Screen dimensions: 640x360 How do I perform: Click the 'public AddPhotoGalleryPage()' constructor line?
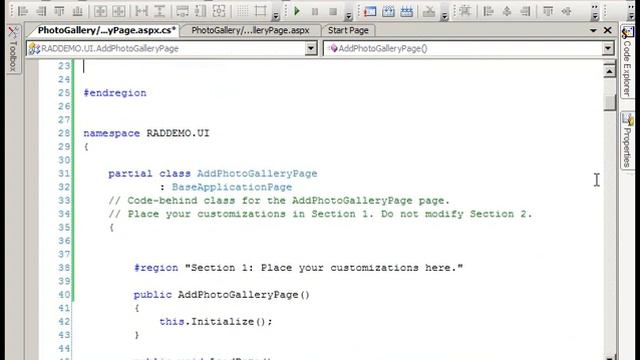222,295
